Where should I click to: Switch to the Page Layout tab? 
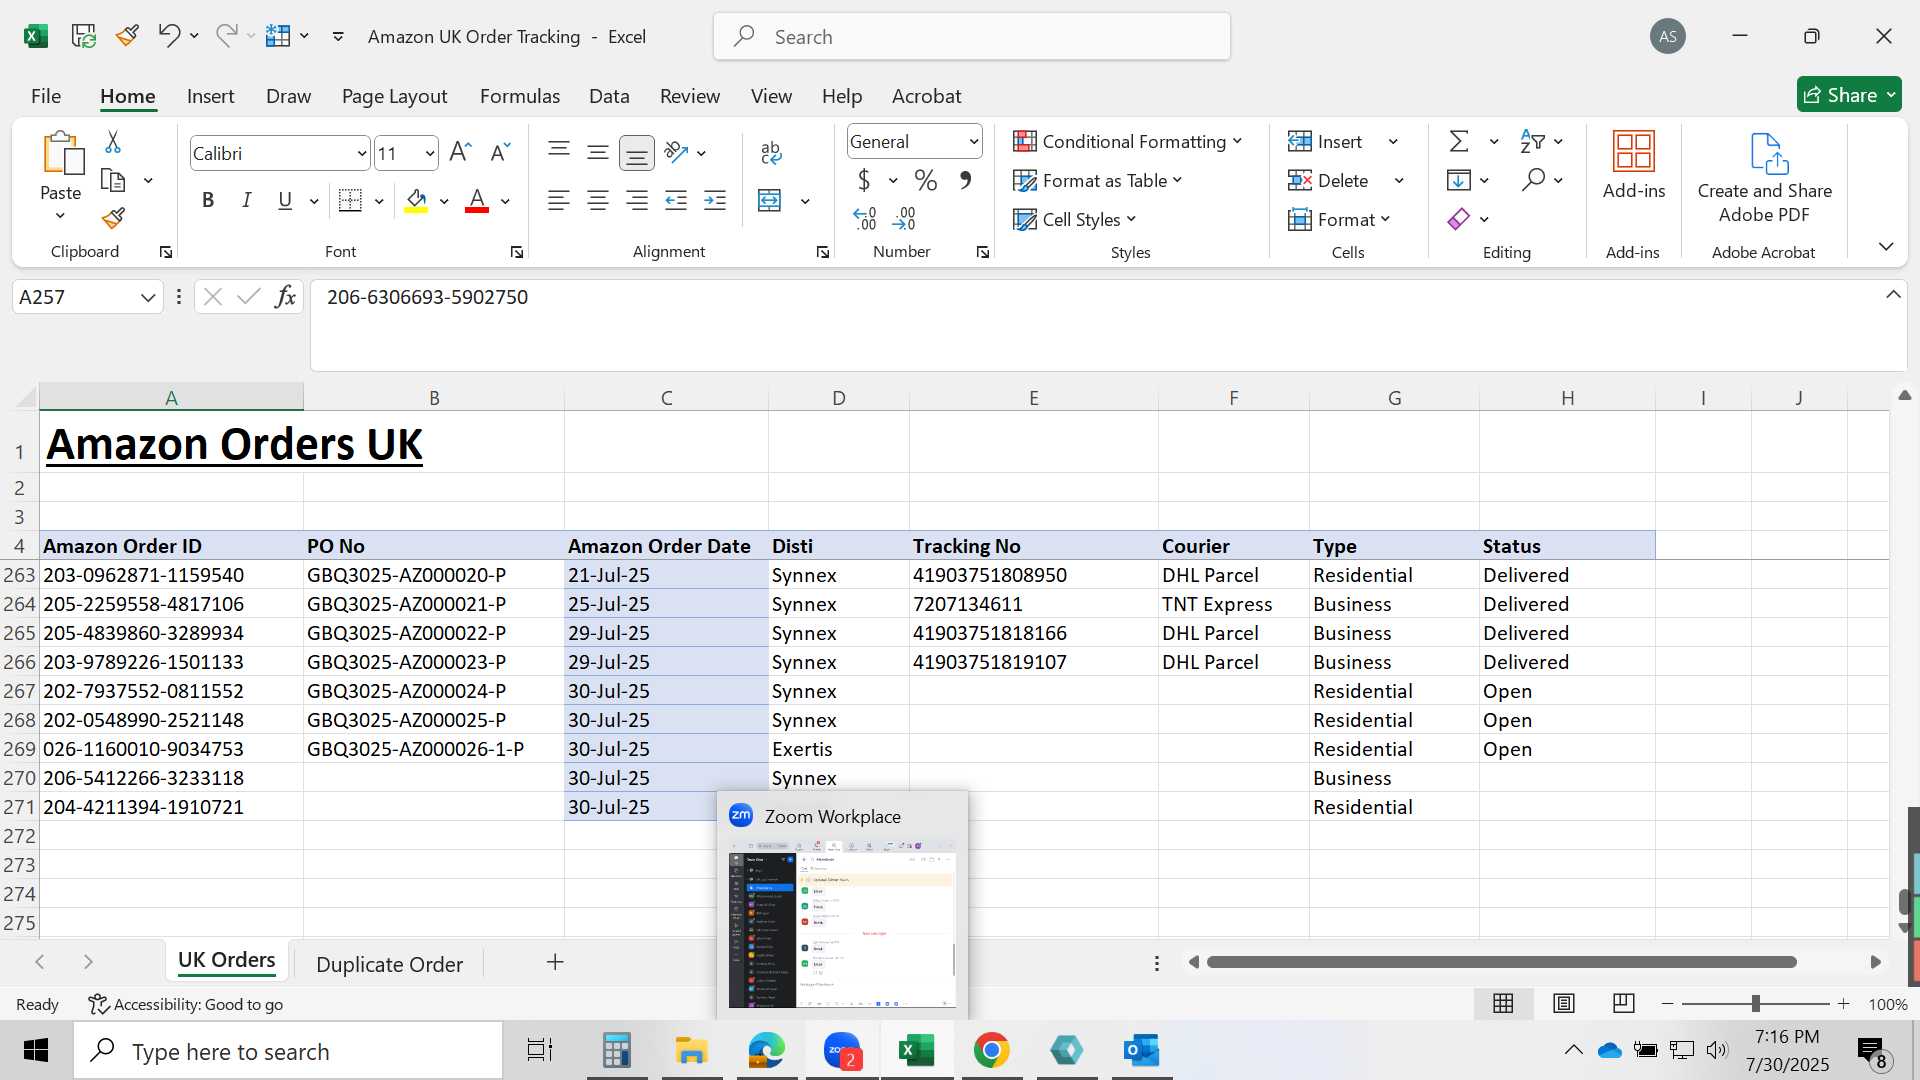(394, 96)
